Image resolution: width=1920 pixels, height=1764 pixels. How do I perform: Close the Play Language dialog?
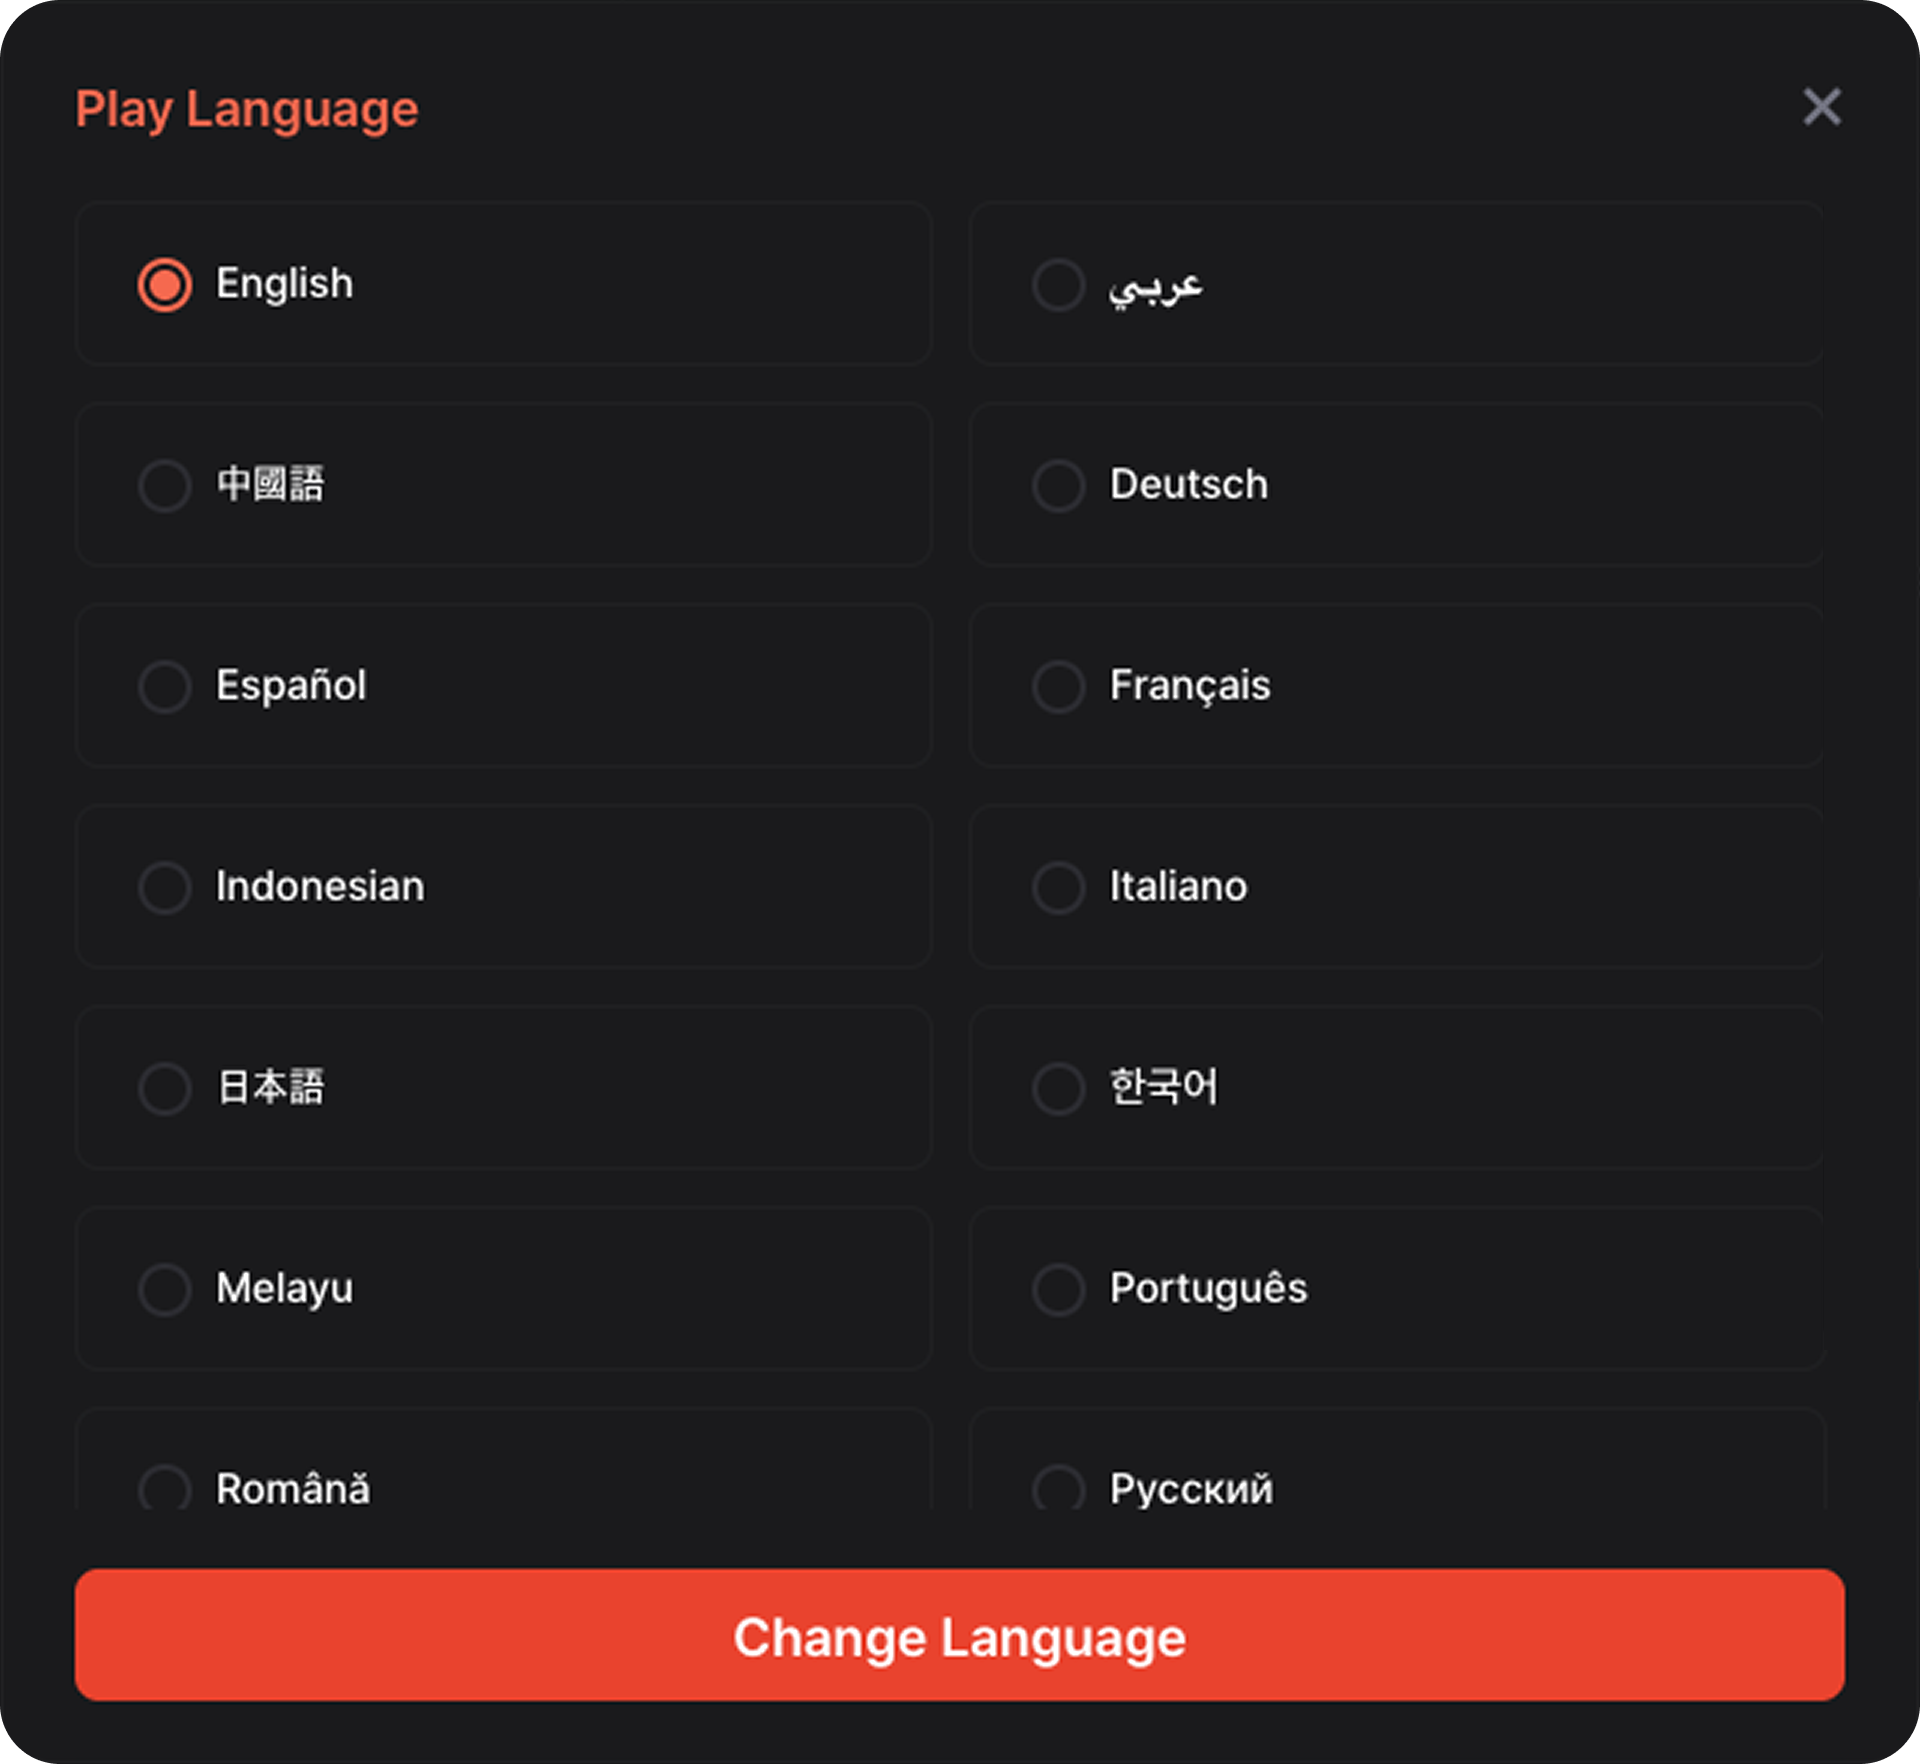tap(1821, 107)
